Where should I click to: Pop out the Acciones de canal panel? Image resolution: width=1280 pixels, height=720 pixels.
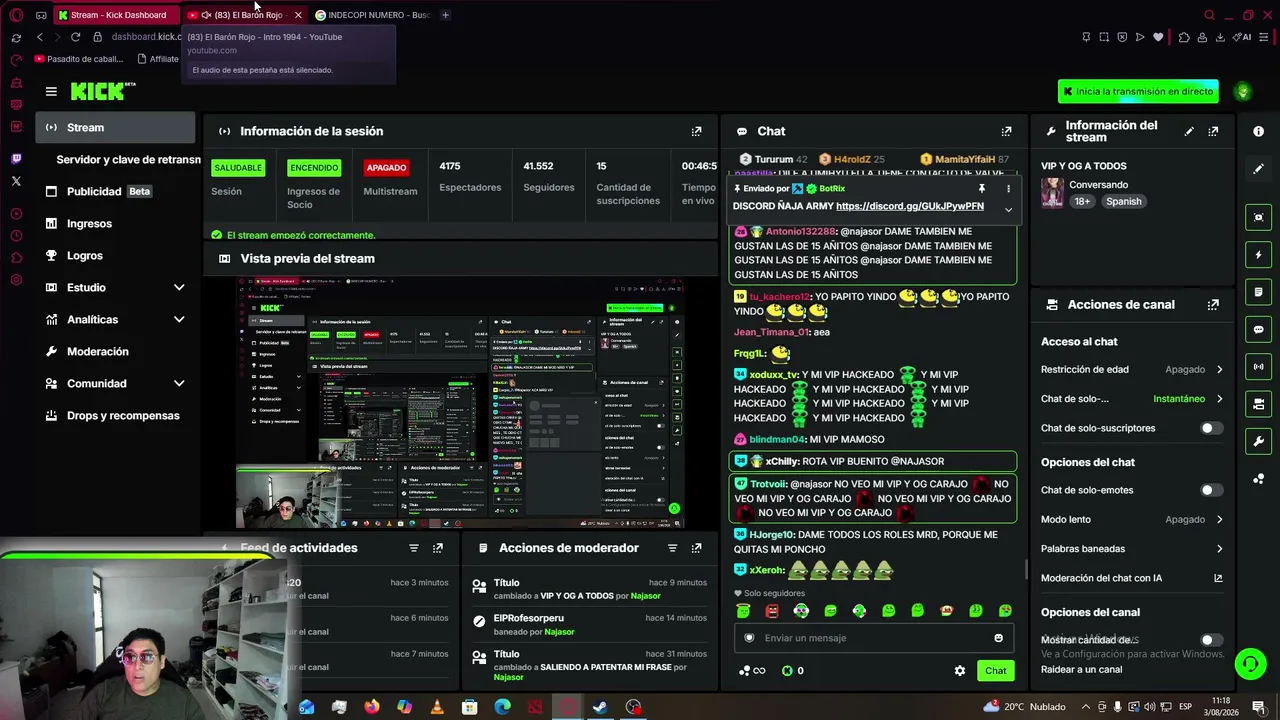point(1213,305)
